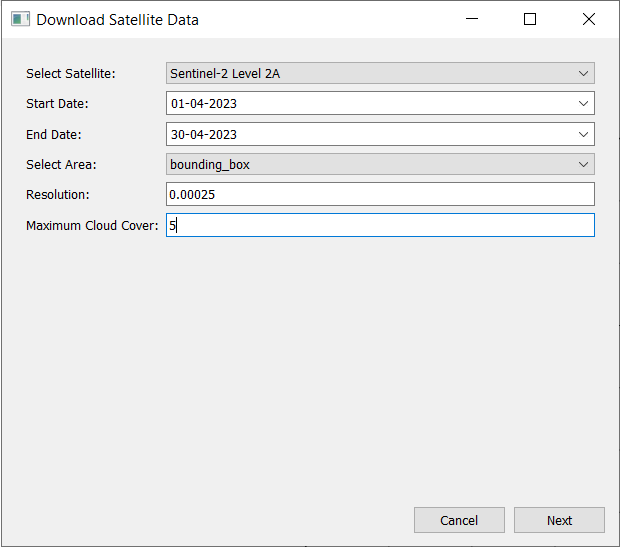Proceed with the Next button
Viewport: 620px width, 547px height.
(x=559, y=520)
